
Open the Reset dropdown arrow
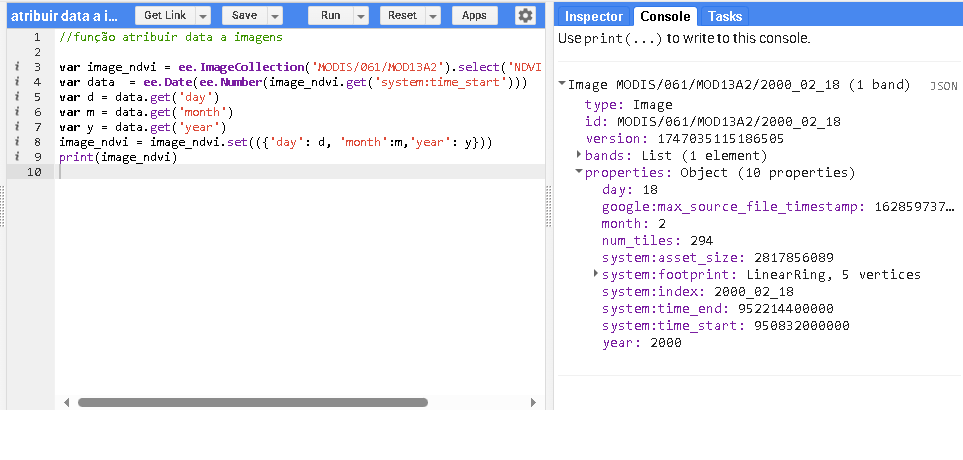tap(433, 16)
